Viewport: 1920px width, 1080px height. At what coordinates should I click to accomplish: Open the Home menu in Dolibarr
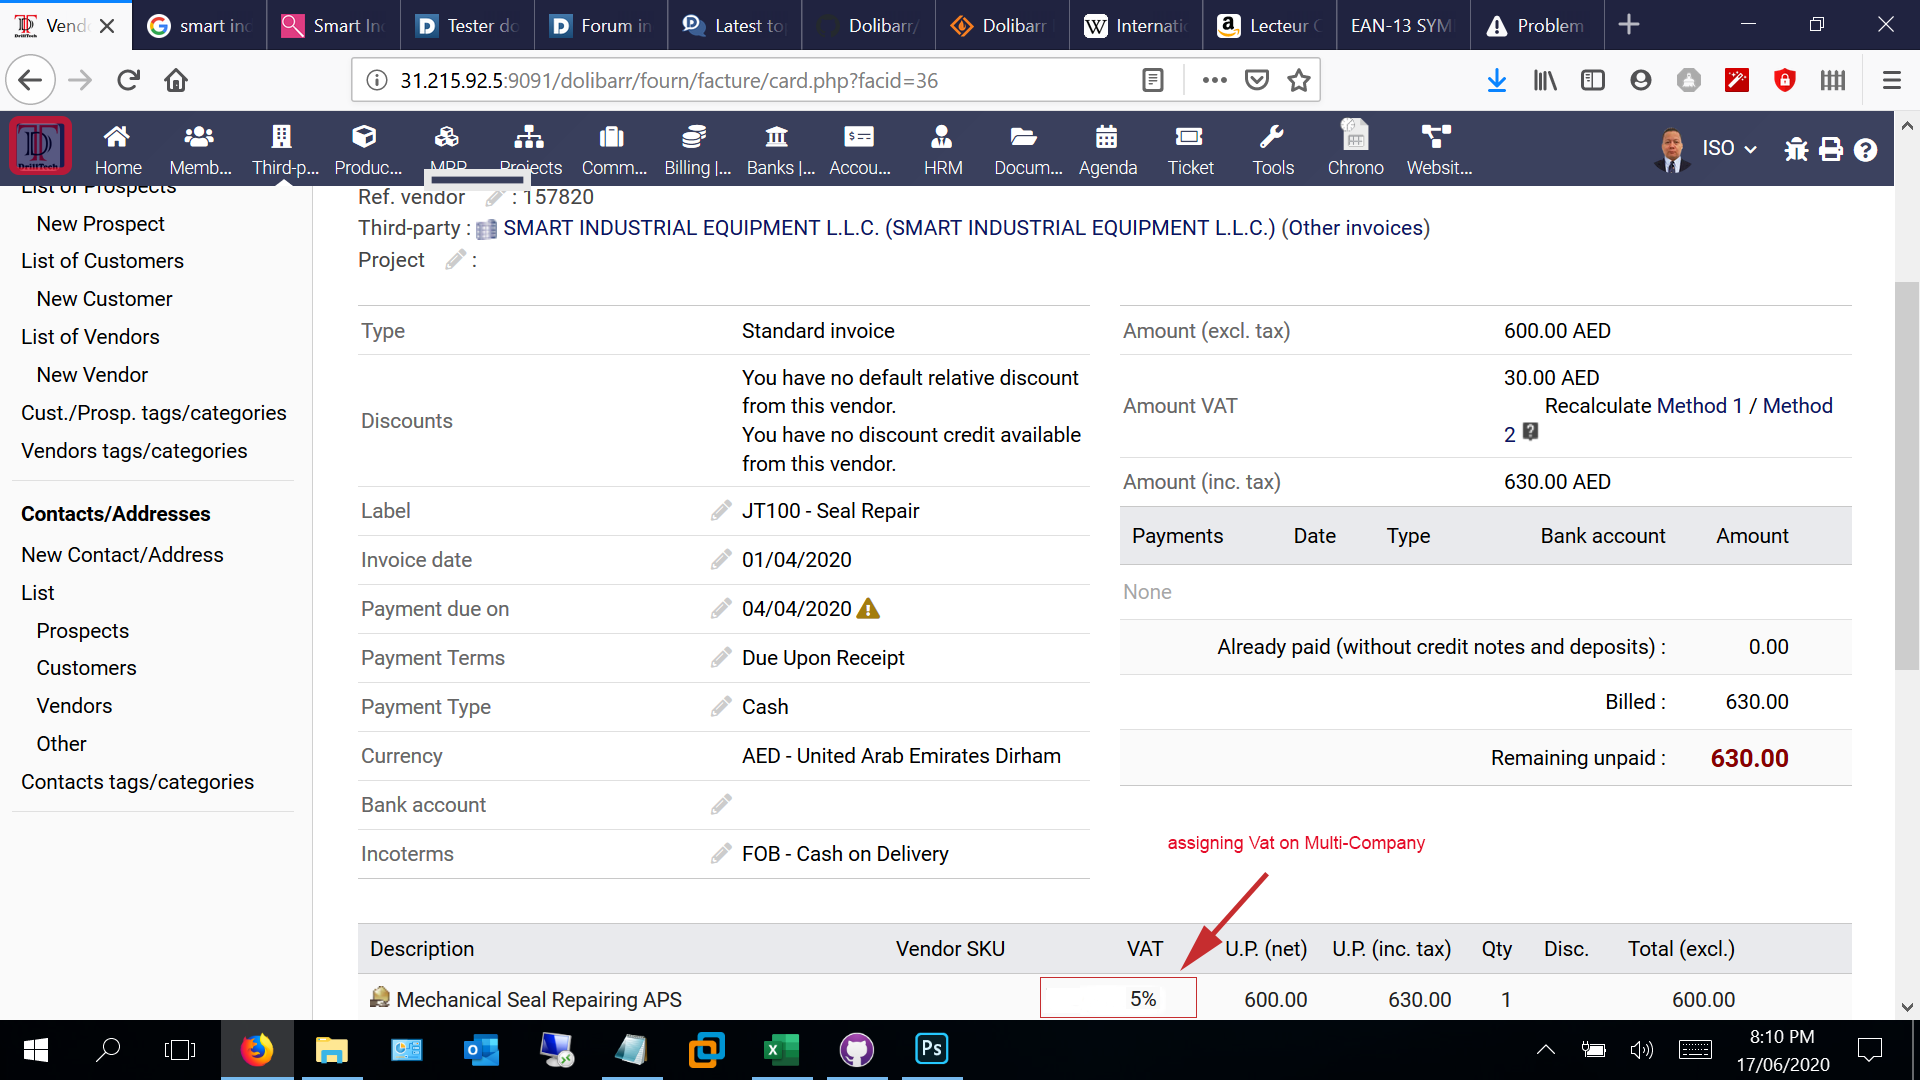[x=117, y=149]
